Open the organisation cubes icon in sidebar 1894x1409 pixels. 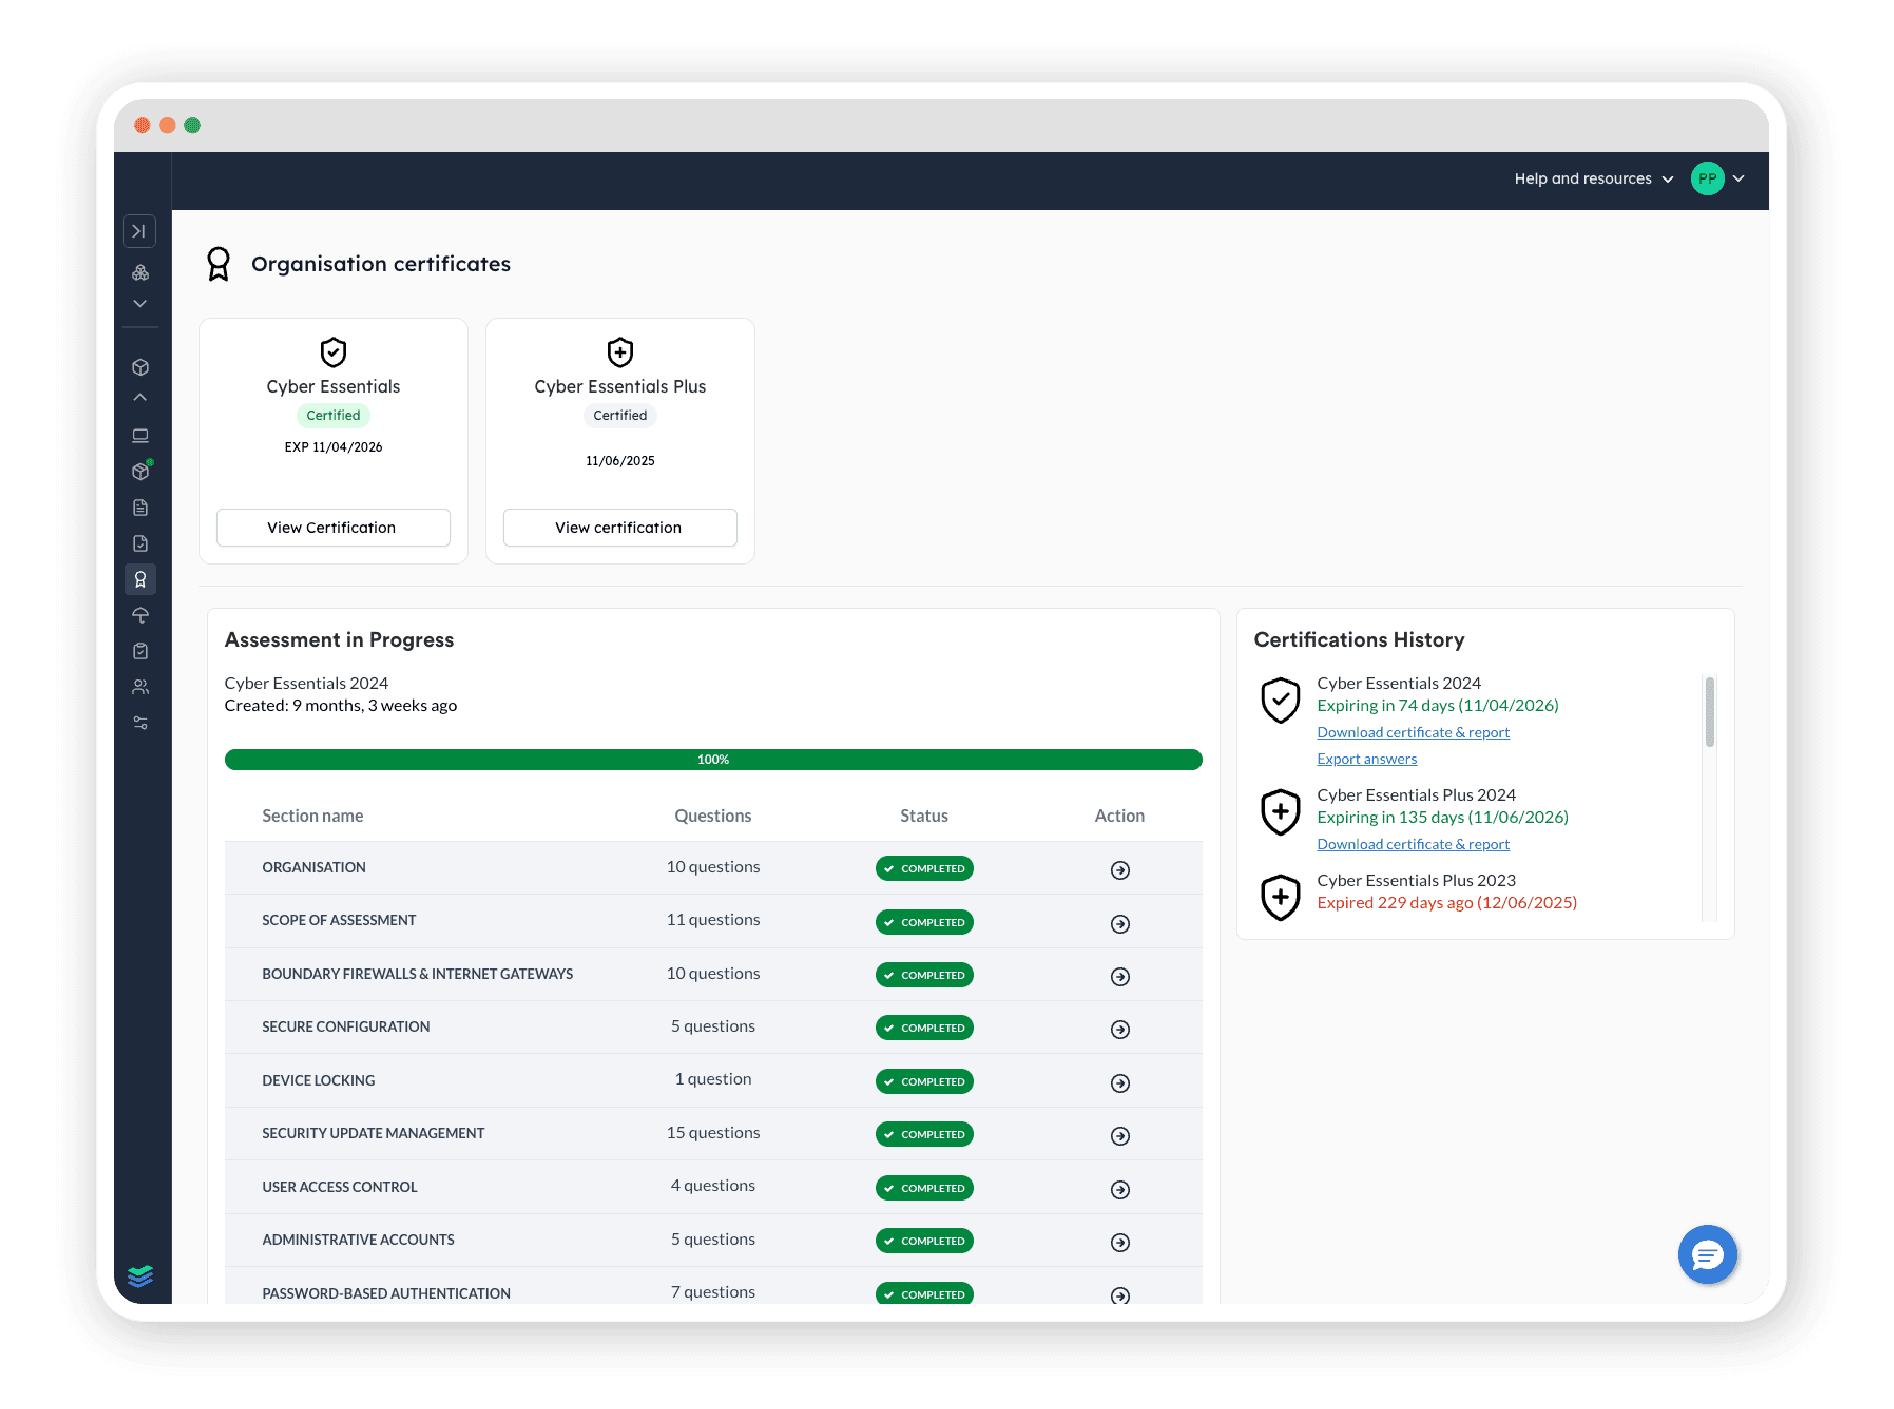tap(140, 273)
